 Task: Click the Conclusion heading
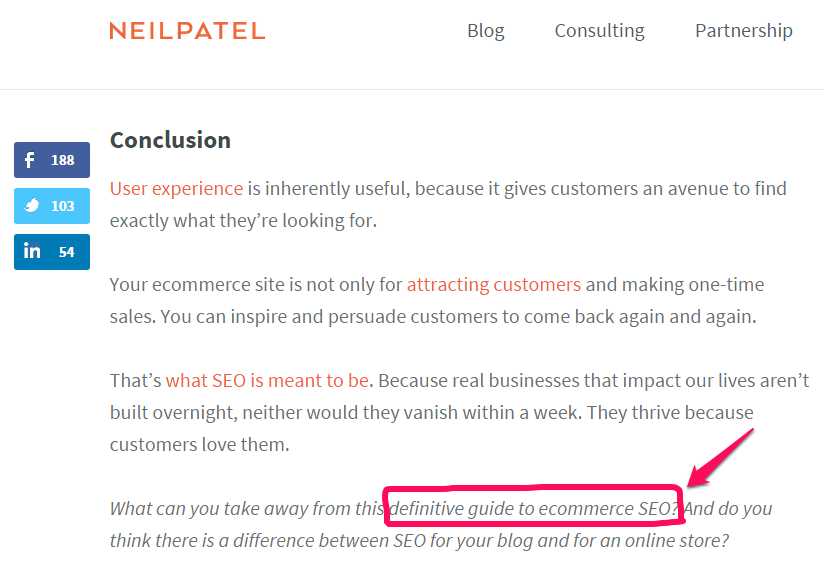pyautogui.click(x=170, y=140)
